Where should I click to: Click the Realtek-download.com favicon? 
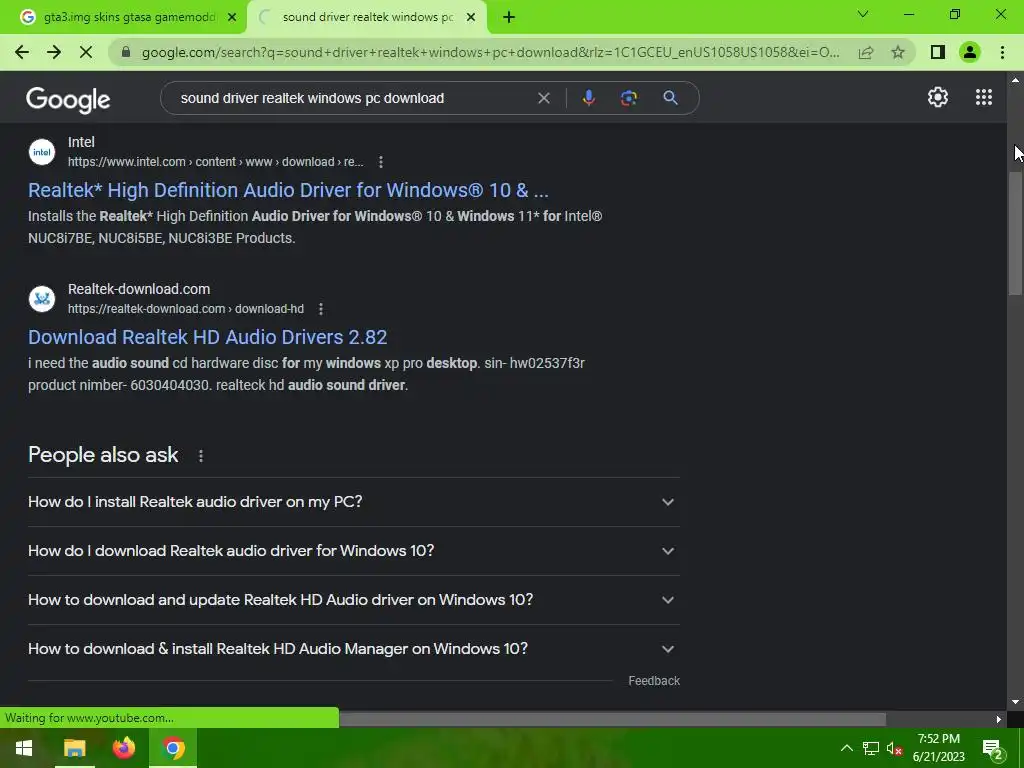[x=42, y=299]
